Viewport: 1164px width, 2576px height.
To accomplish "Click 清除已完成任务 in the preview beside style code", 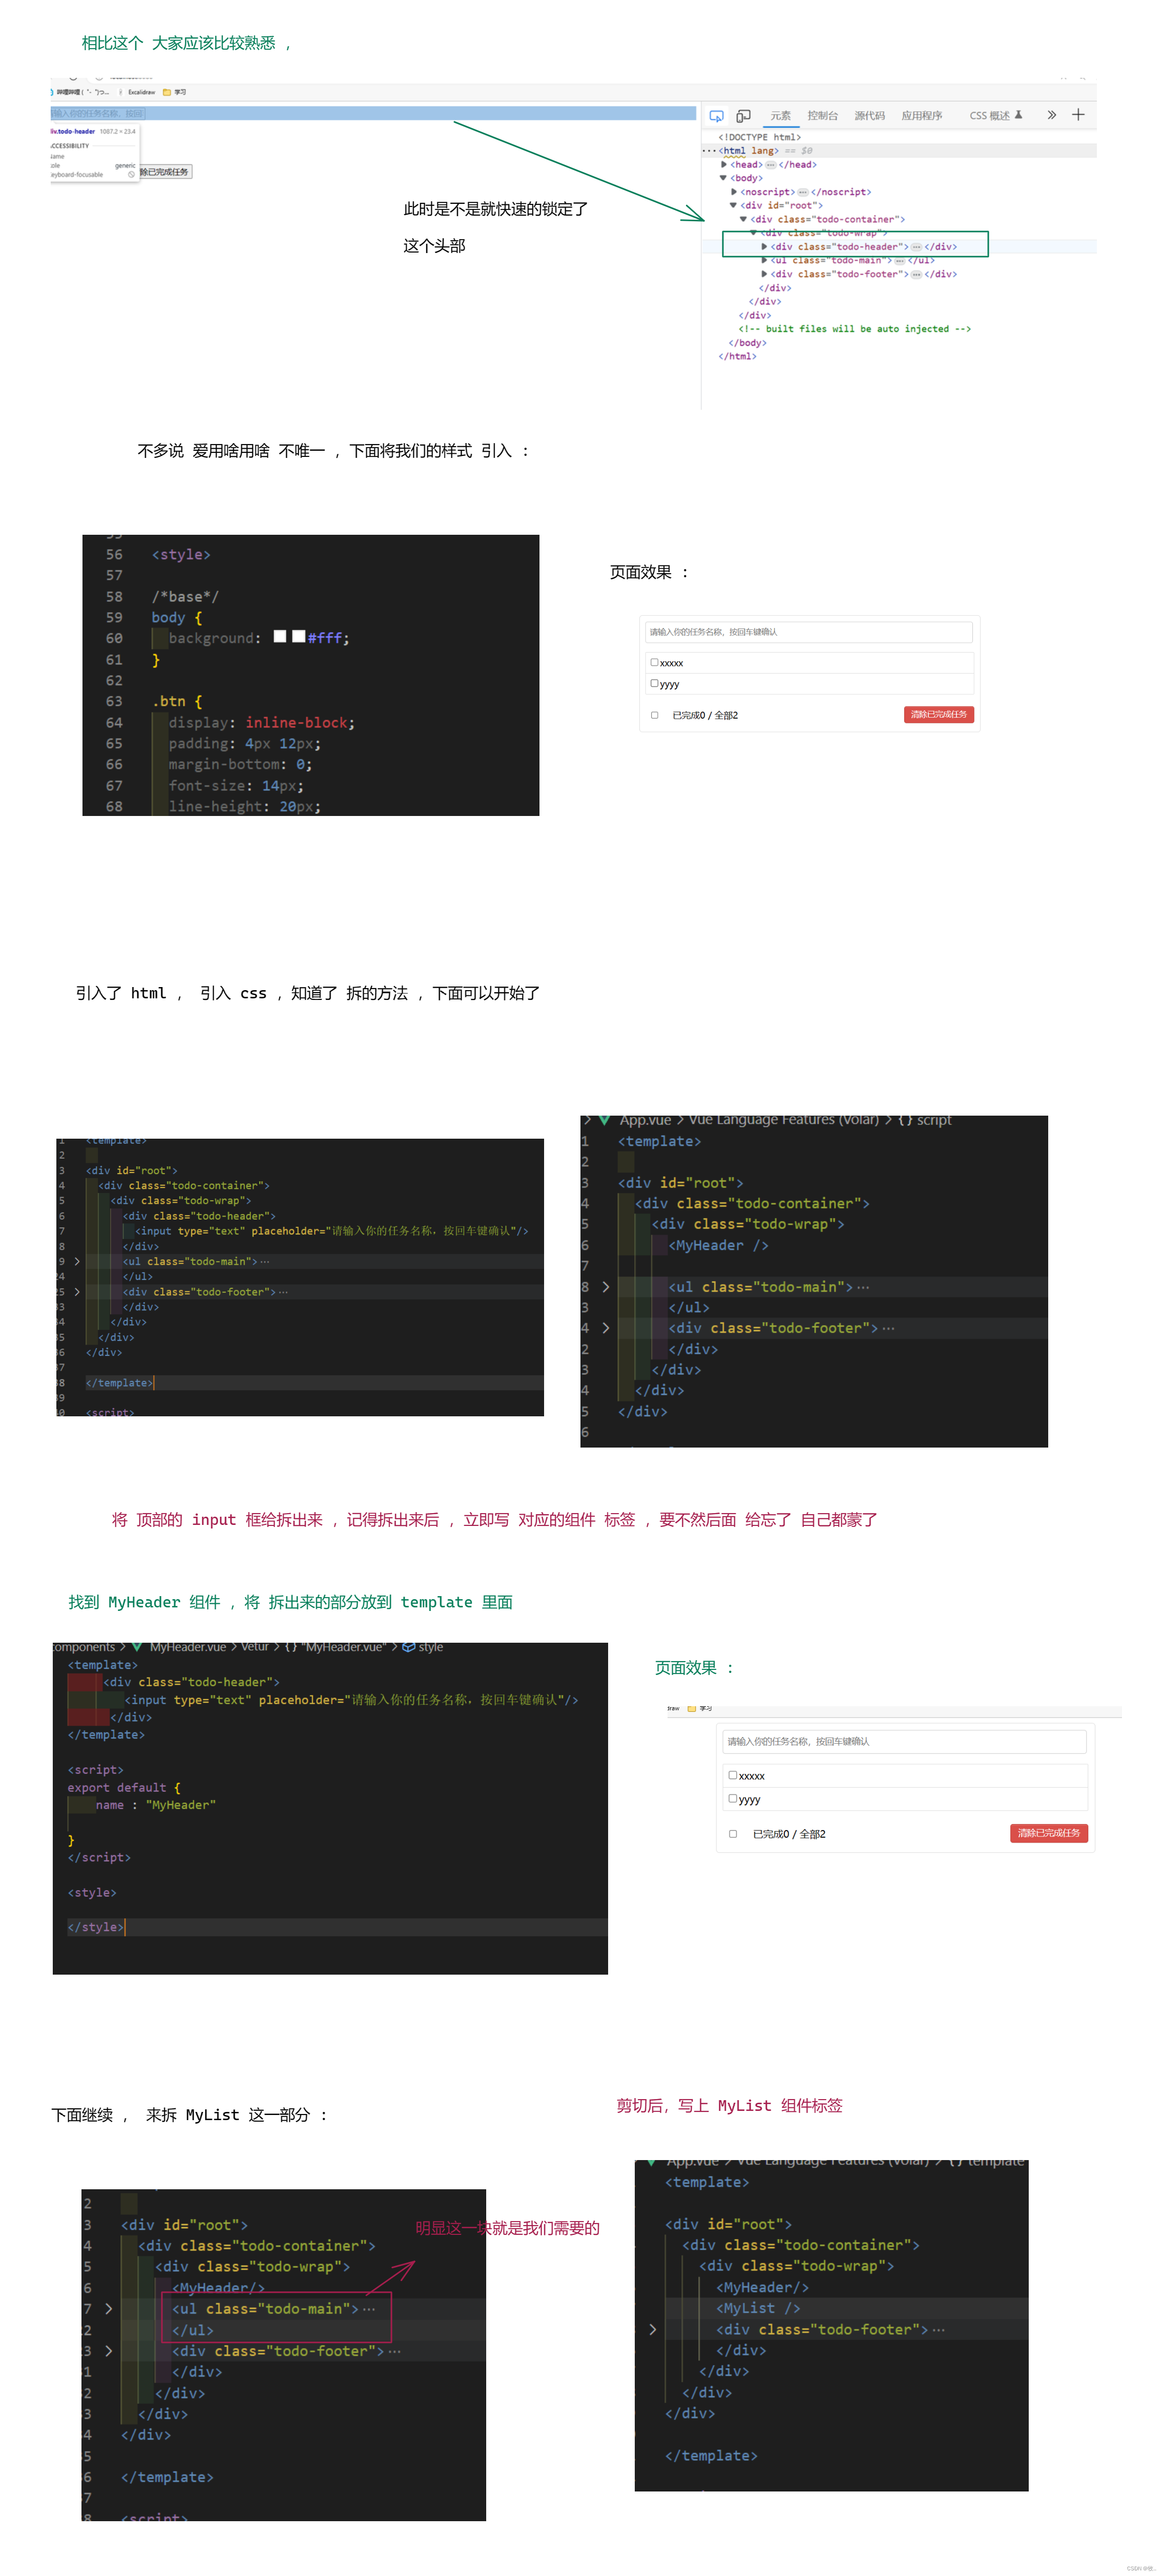I will pos(939,715).
